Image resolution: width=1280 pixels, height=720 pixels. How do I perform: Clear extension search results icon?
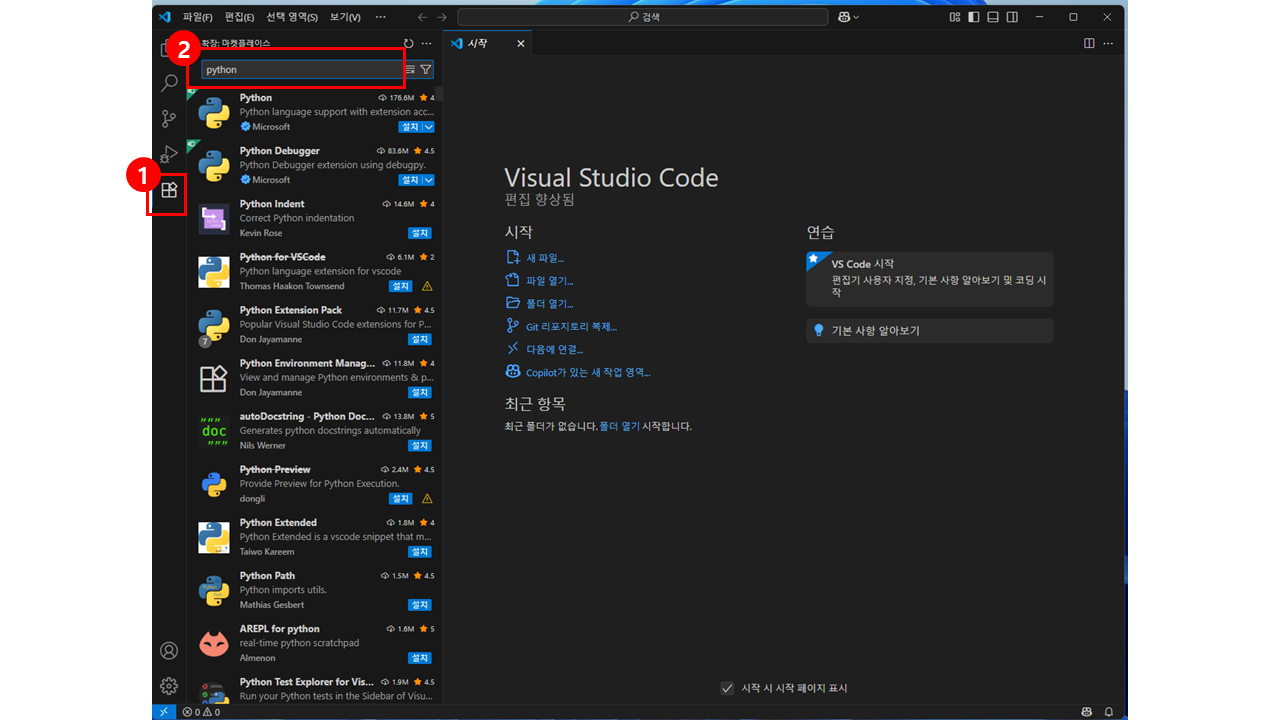click(x=410, y=70)
